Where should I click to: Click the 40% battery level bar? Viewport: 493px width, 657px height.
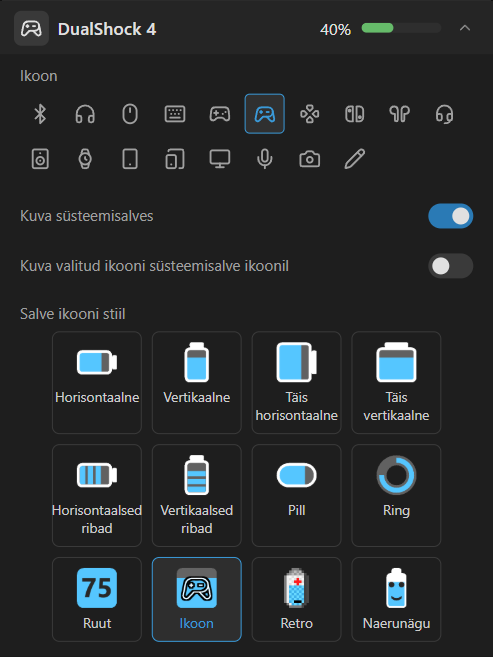point(401,28)
